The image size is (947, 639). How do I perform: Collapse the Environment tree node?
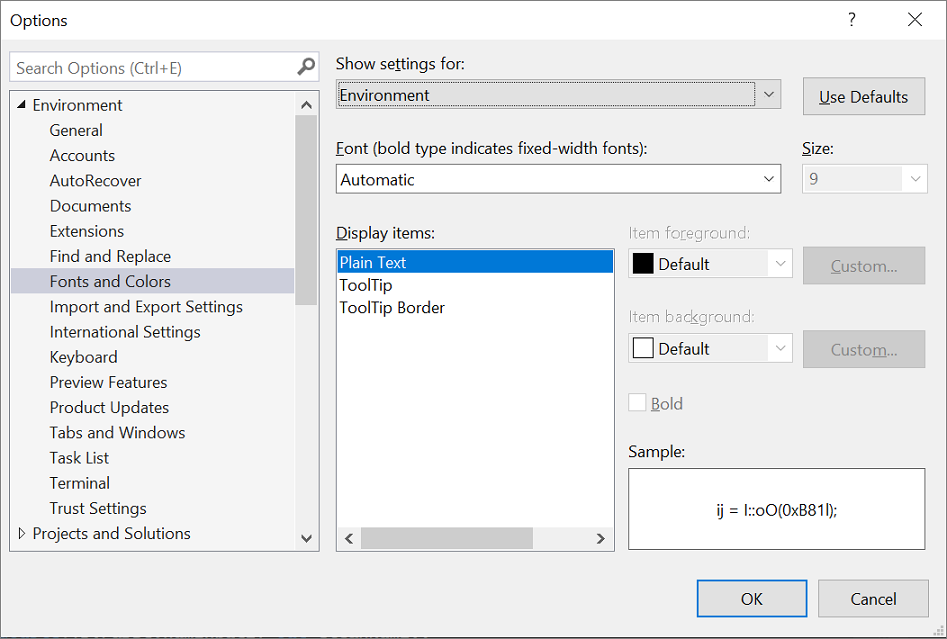20,104
